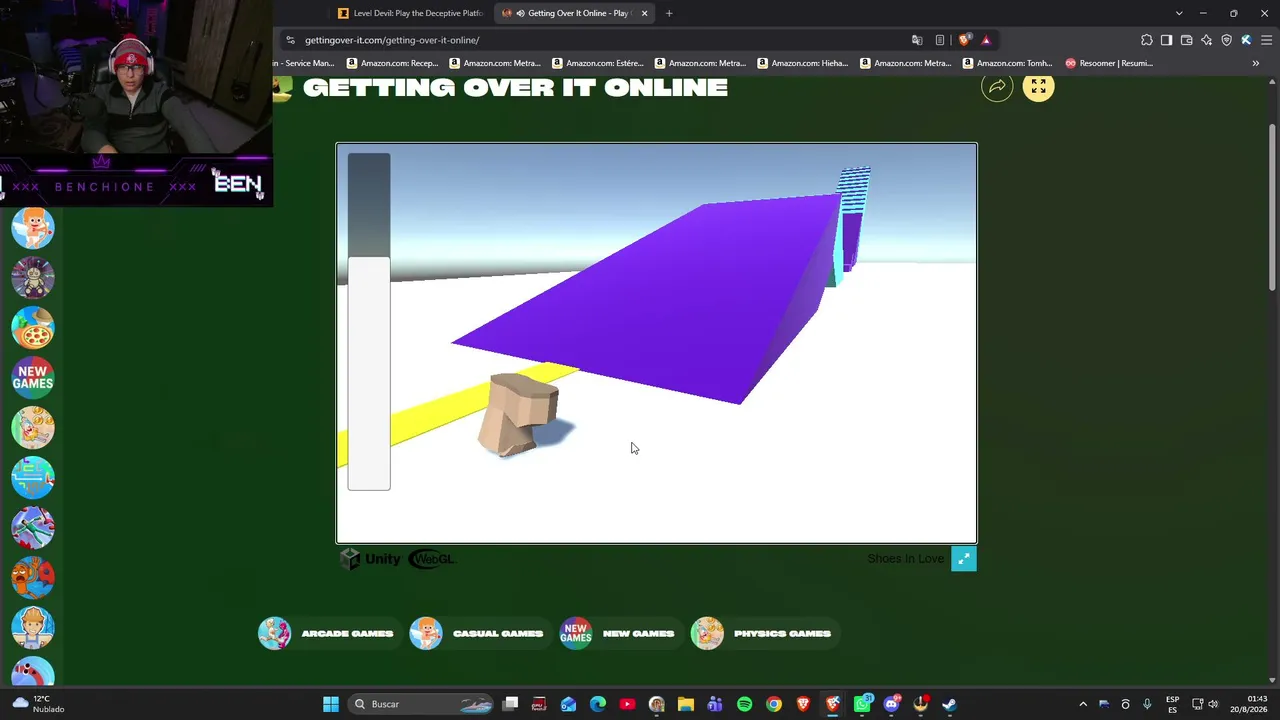This screenshot has height=720, width=1280.
Task: Open the maze game icon in sidebar
Action: pos(33,478)
